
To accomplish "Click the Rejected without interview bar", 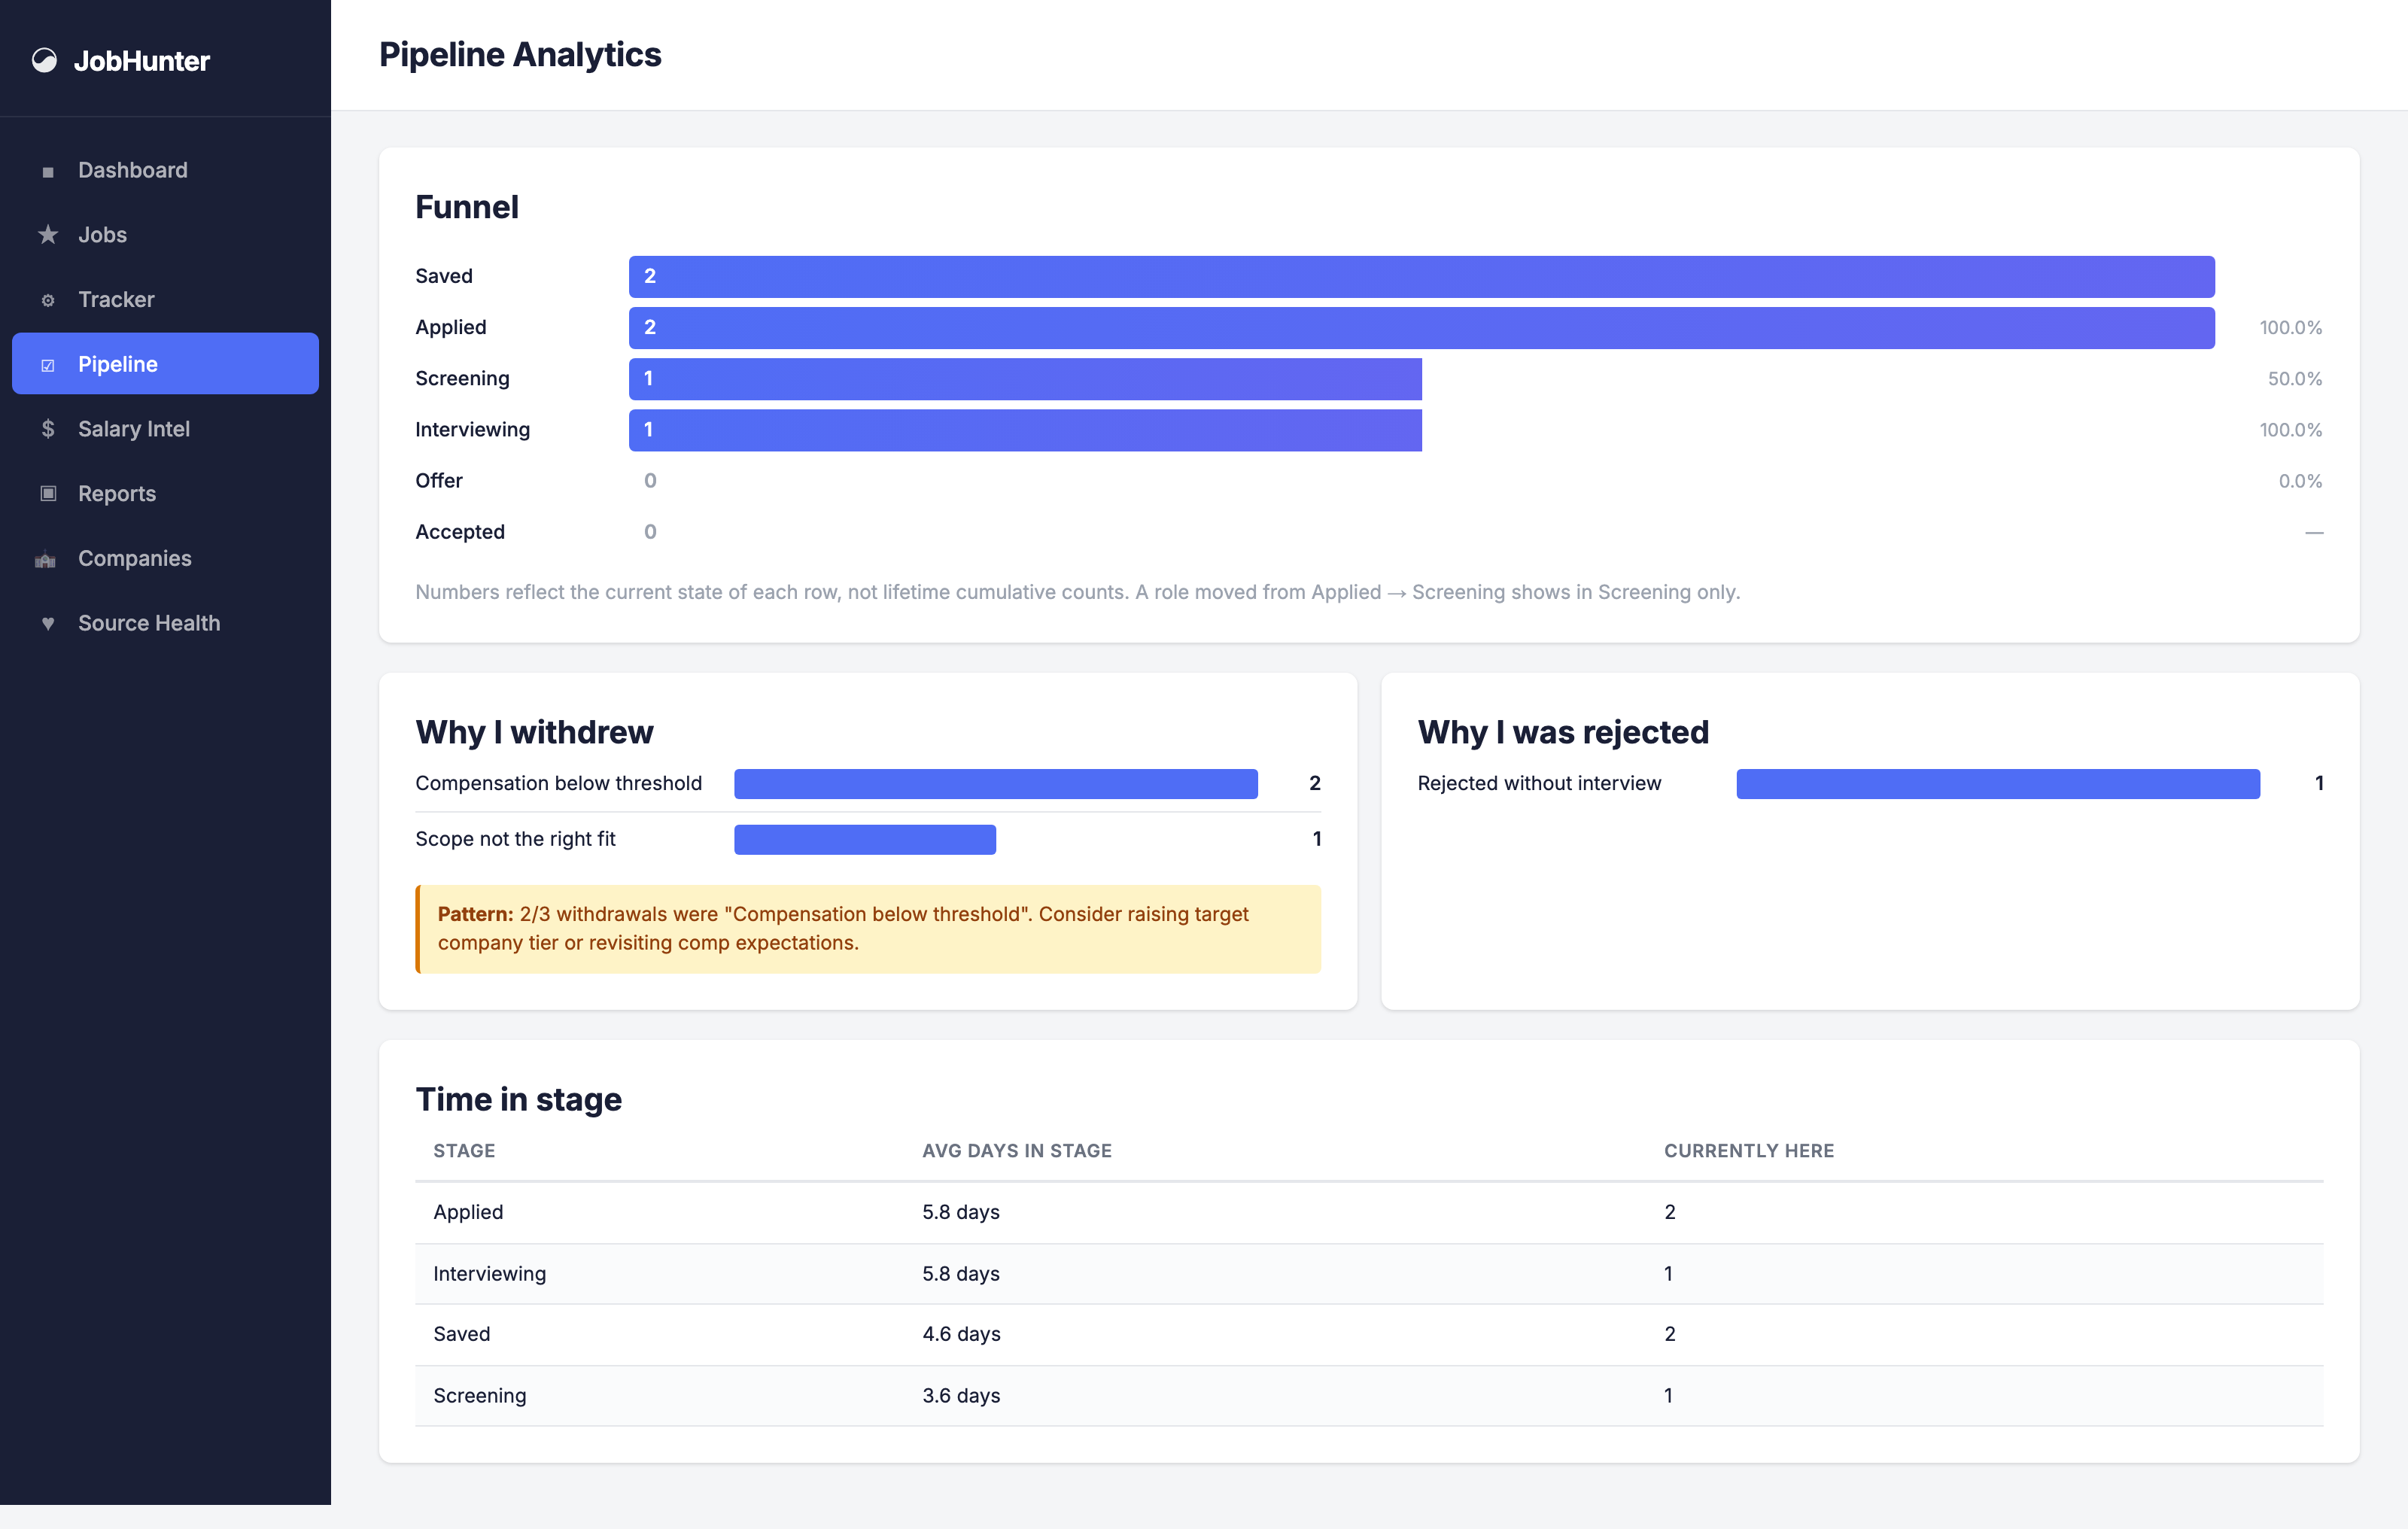I will click(x=1998, y=783).
